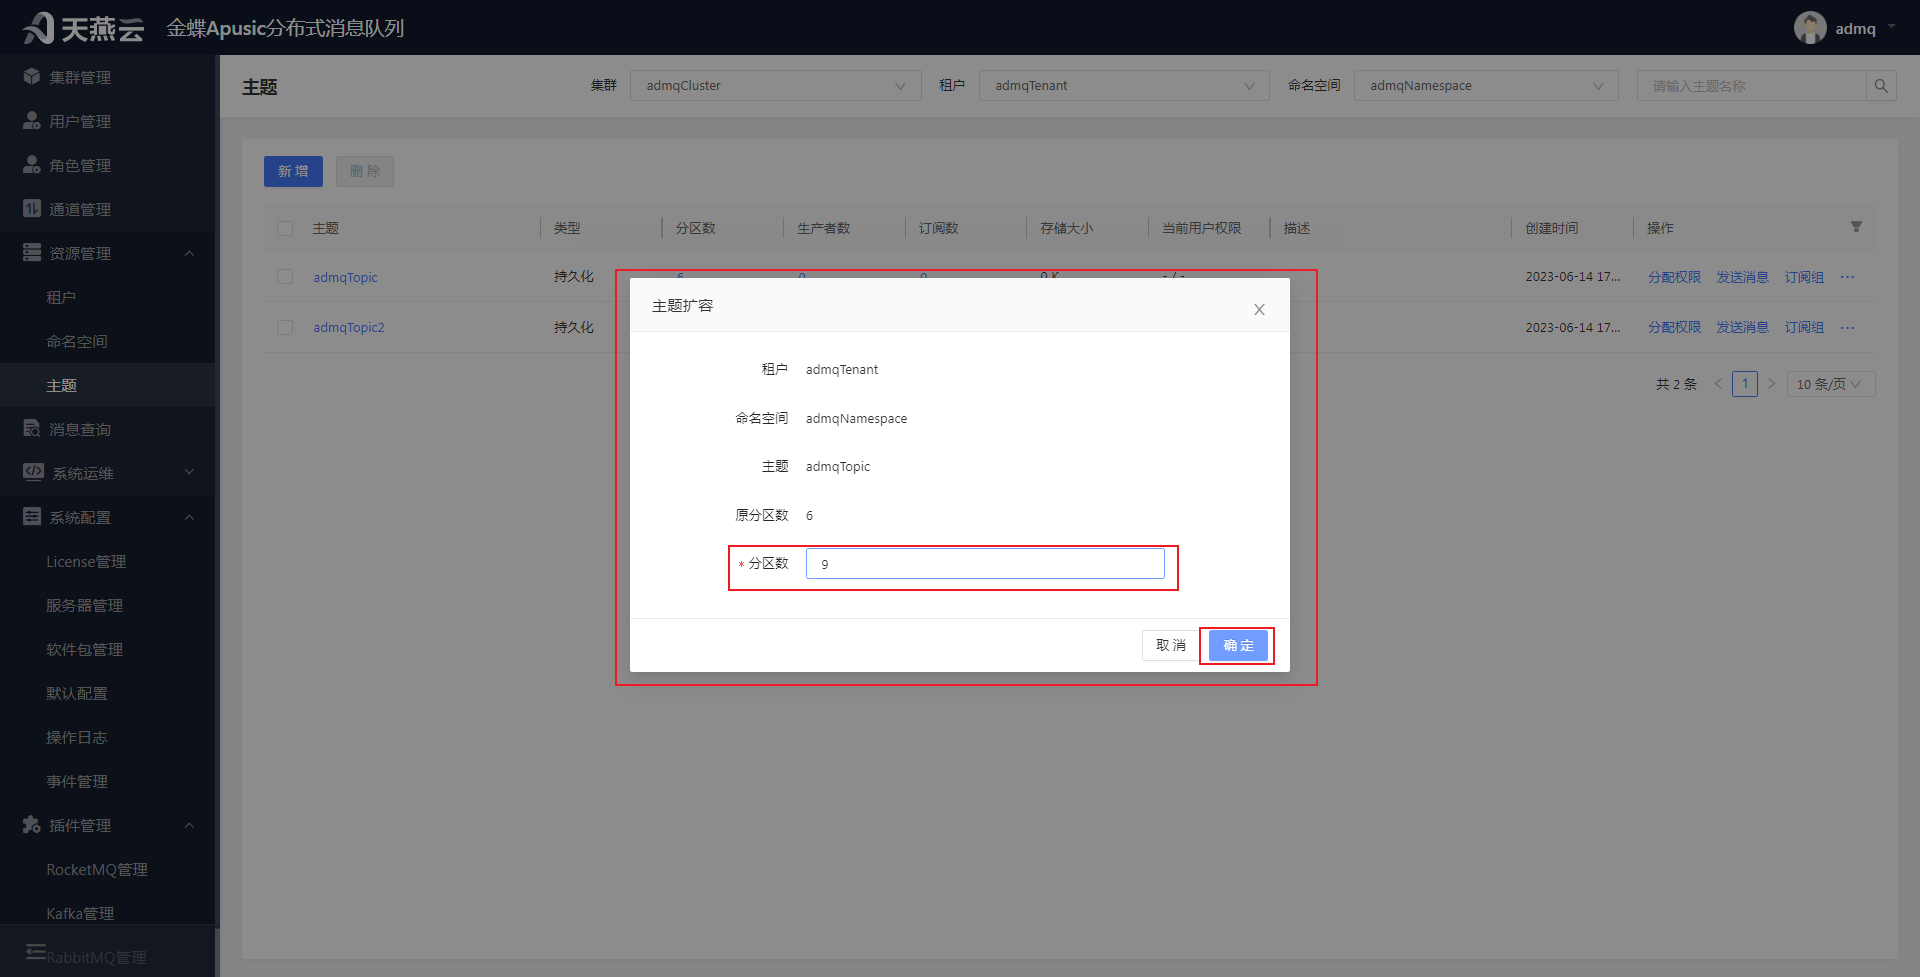The image size is (1920, 977).
Task: Click the 系统运维 code icon
Action: pyautogui.click(x=33, y=472)
